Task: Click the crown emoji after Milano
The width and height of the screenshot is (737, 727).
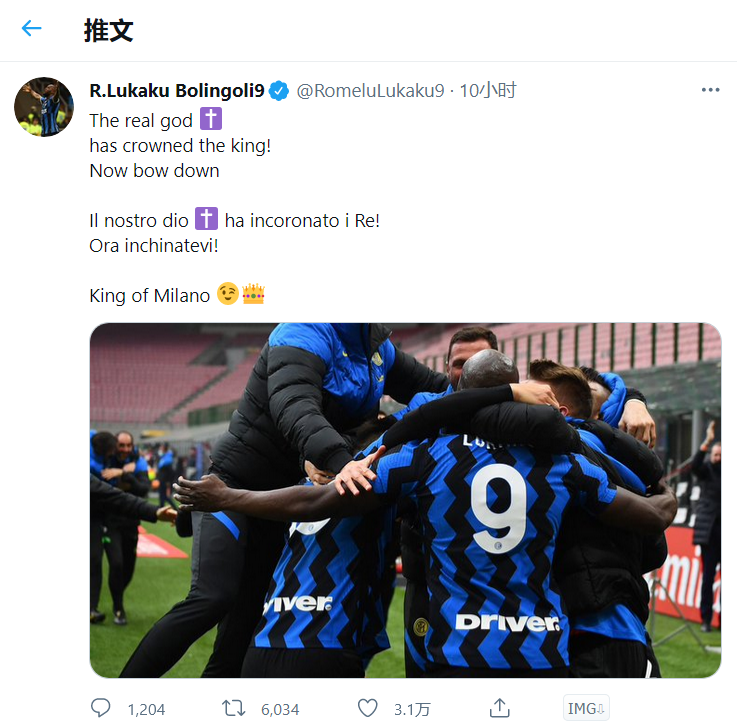Action: point(253,294)
